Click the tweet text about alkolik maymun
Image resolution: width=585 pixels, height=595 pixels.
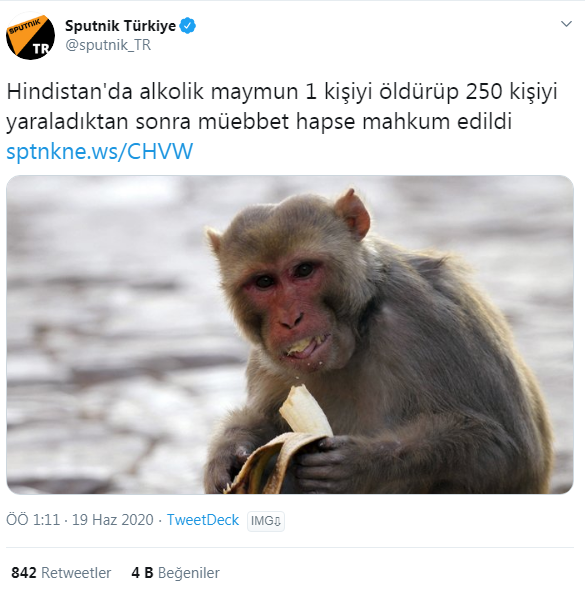tap(282, 107)
